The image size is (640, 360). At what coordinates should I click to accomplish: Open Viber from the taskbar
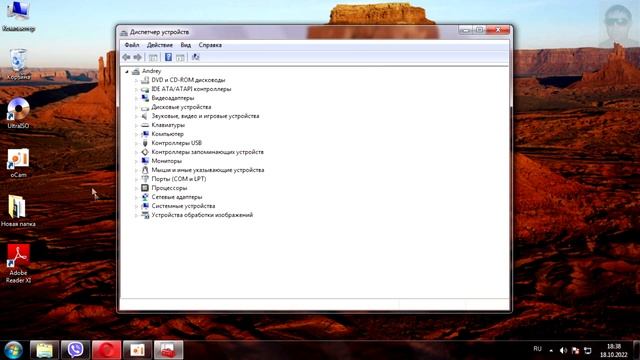pos(75,350)
